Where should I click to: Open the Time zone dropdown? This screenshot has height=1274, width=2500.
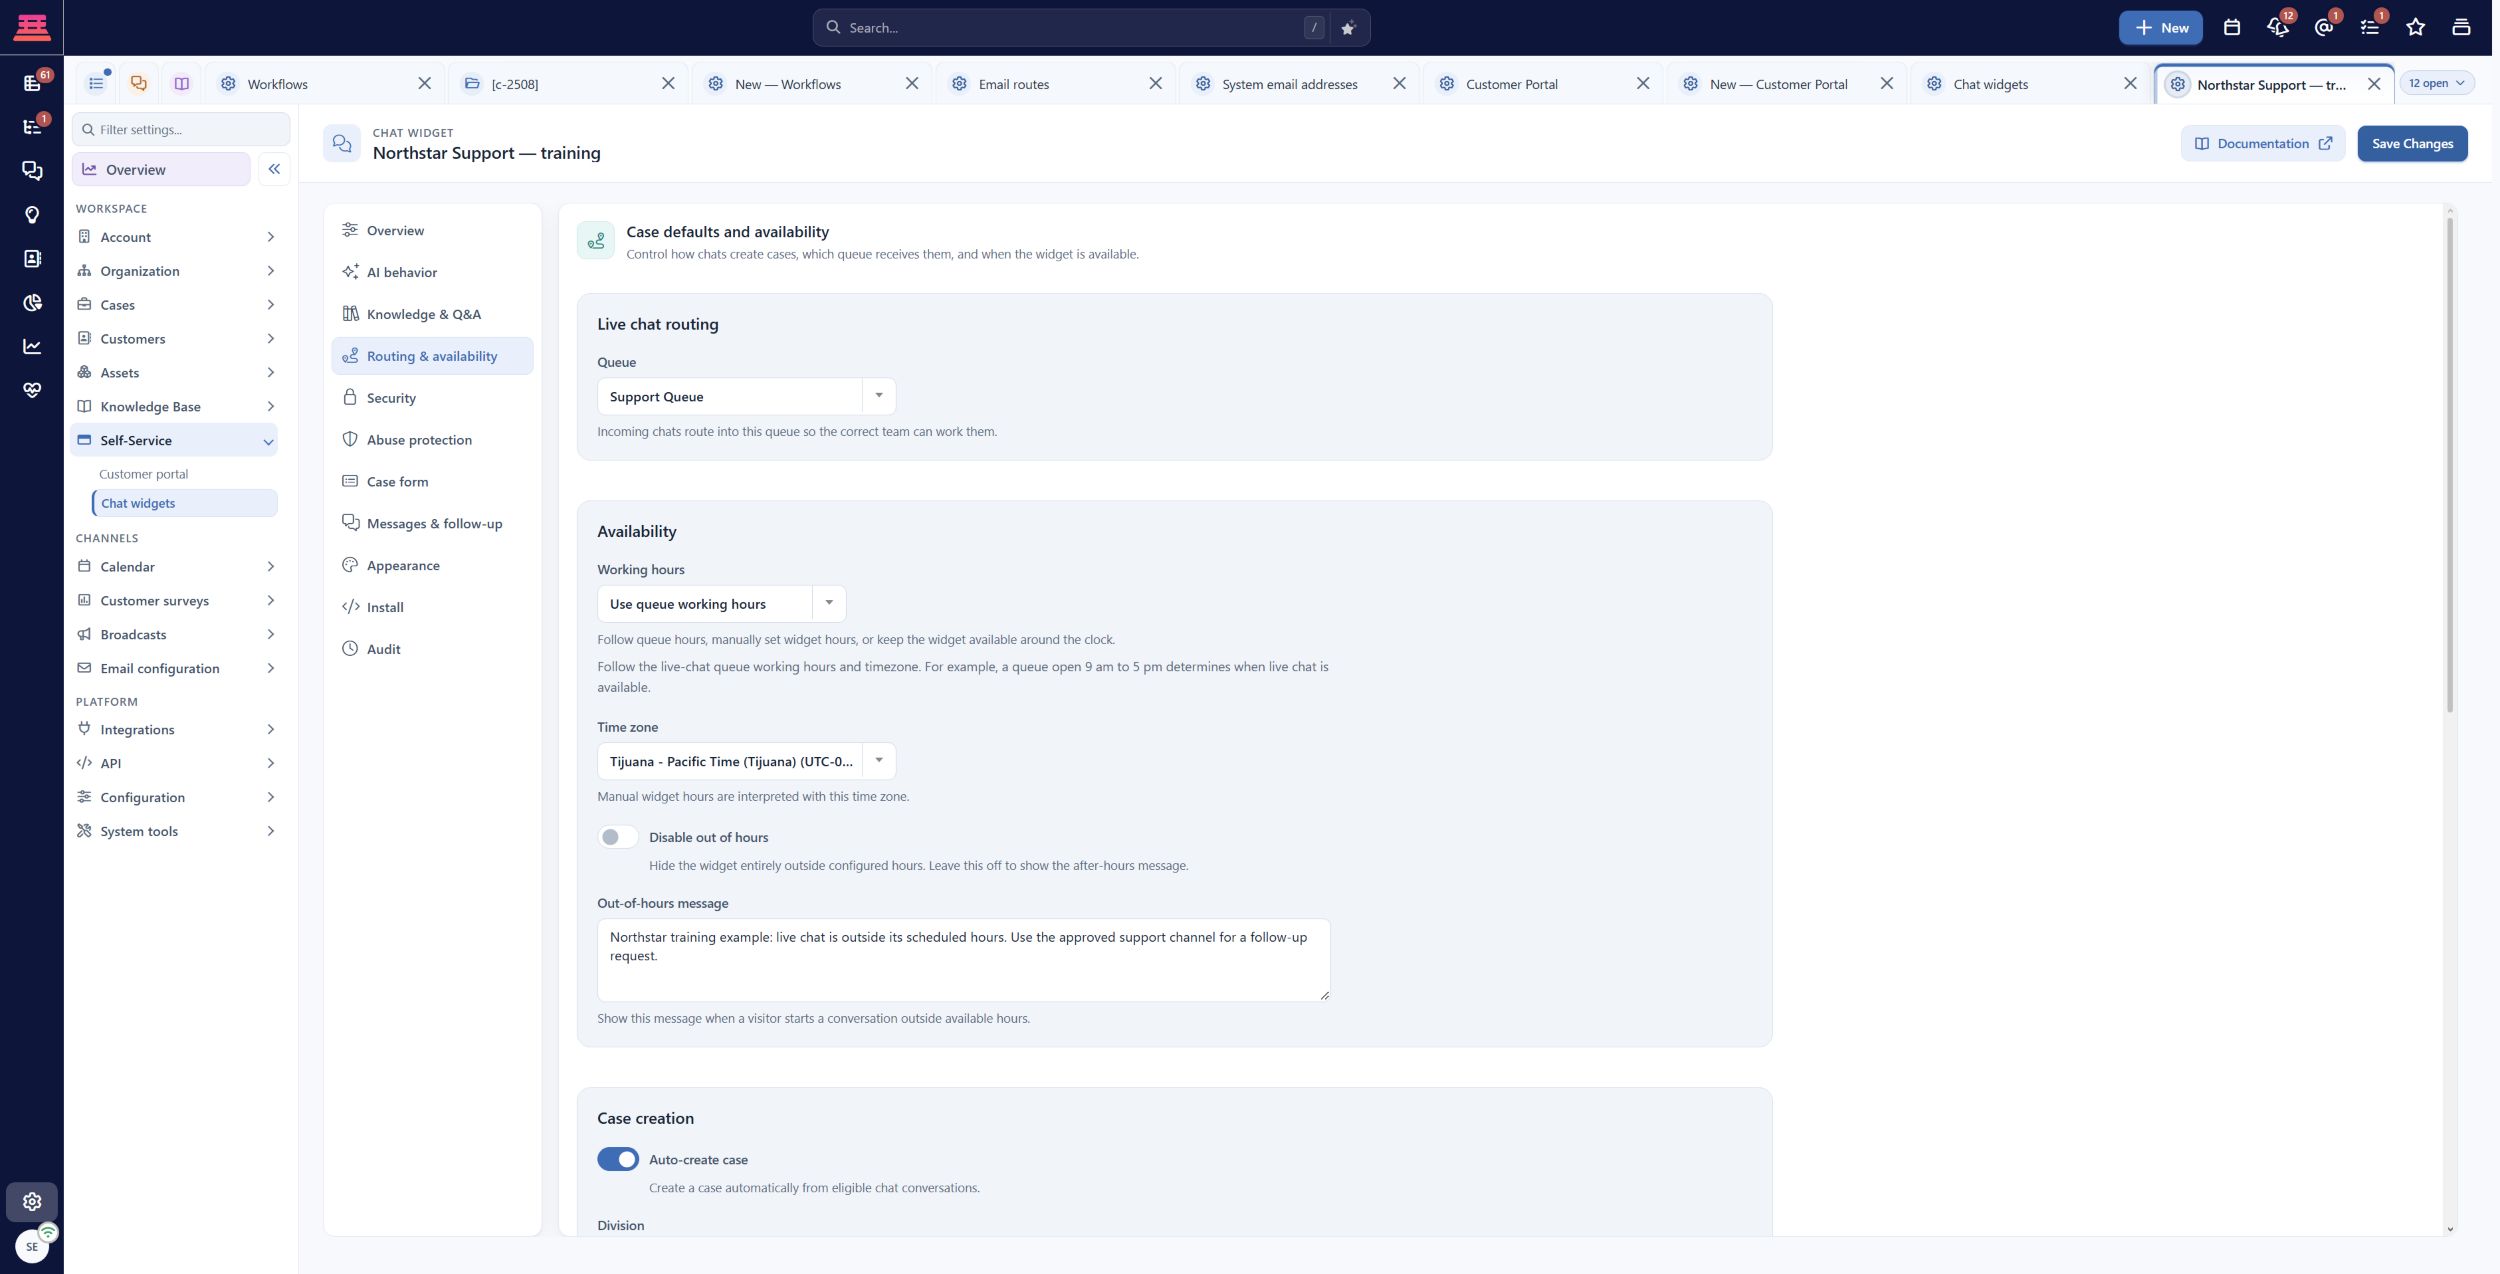pos(746,761)
